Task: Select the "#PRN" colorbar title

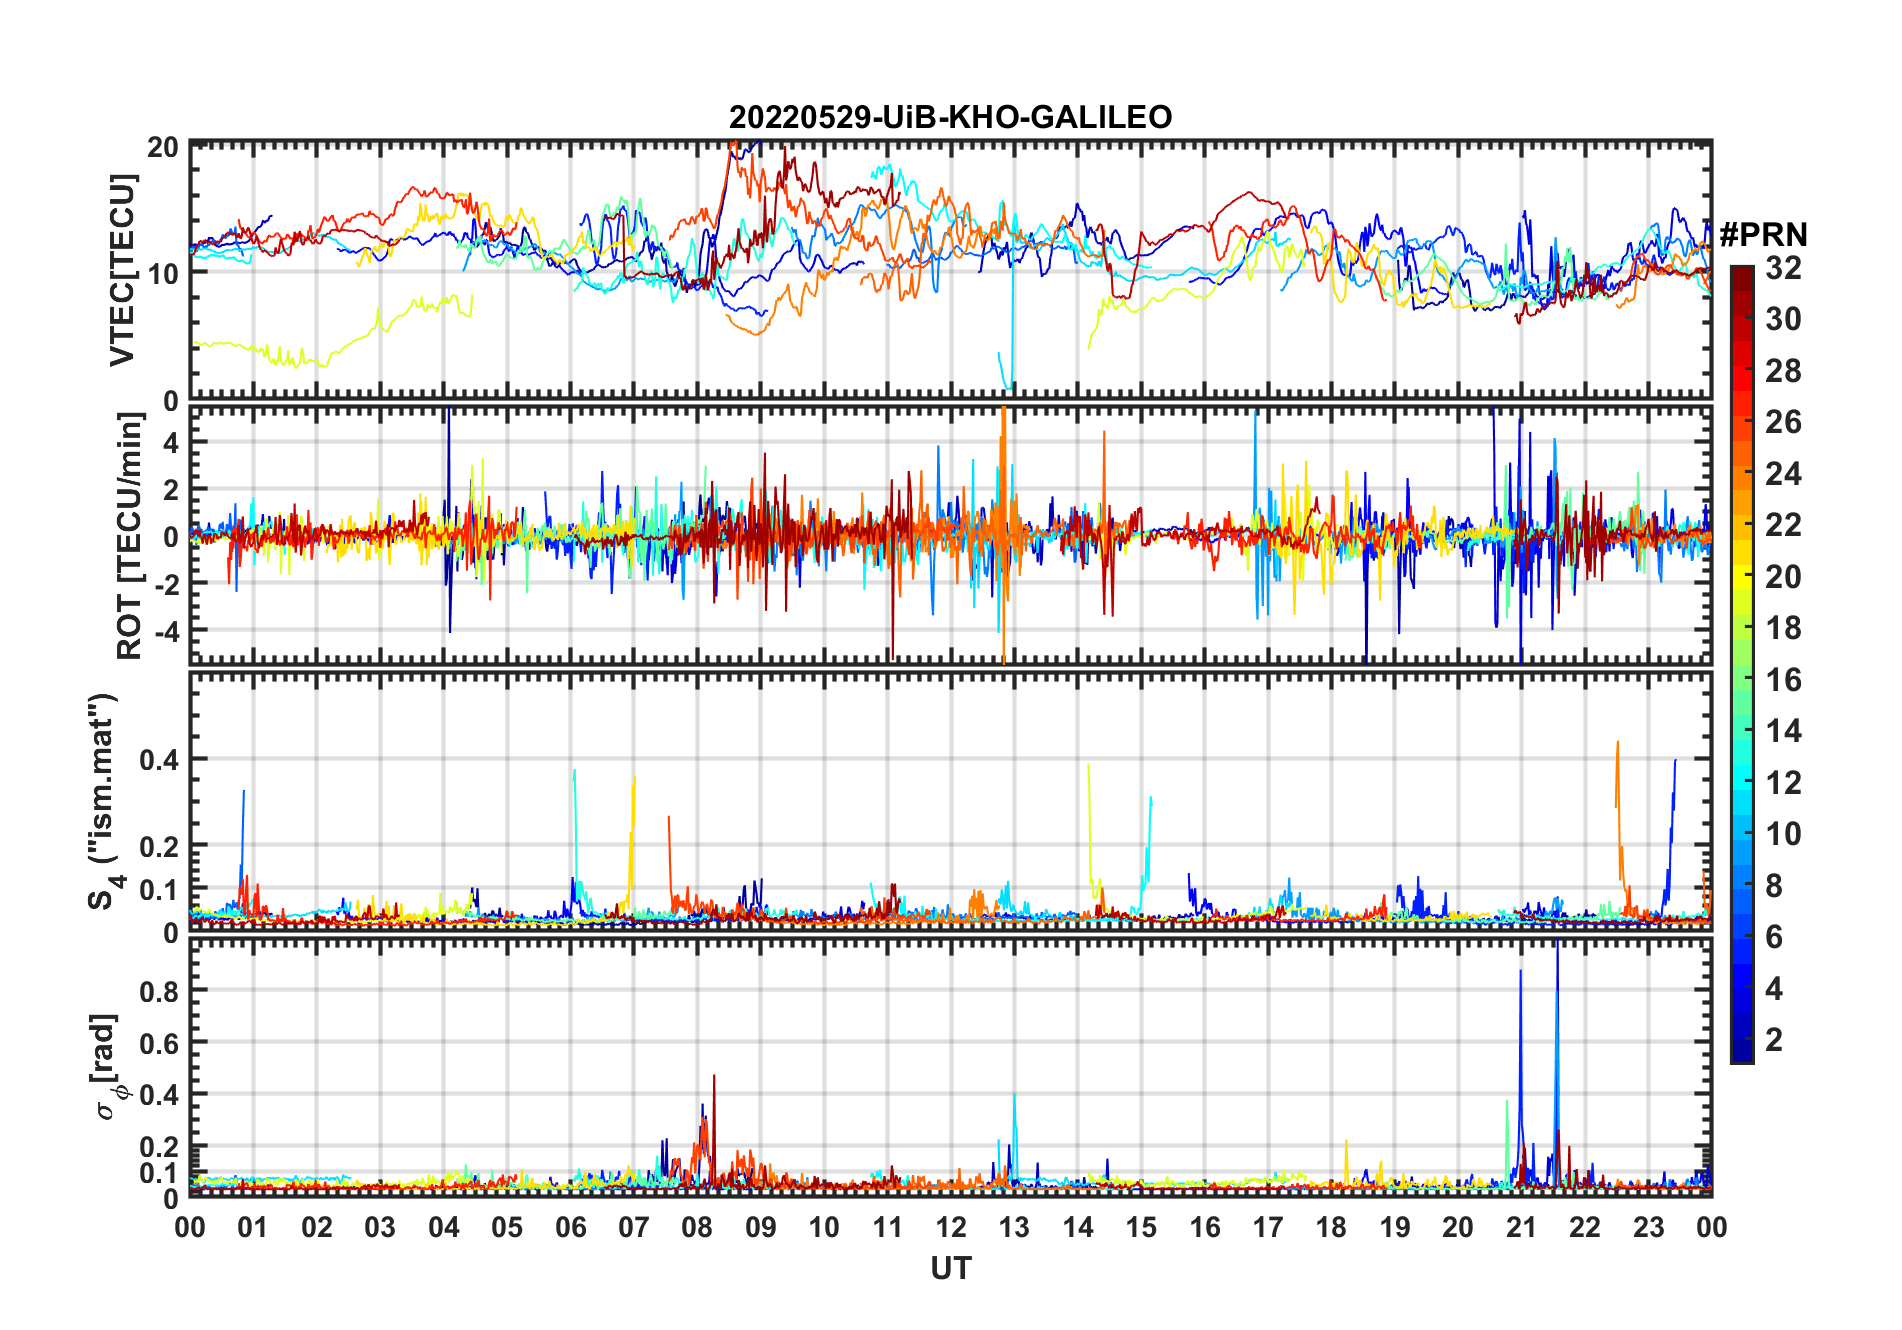Action: coord(1763,235)
